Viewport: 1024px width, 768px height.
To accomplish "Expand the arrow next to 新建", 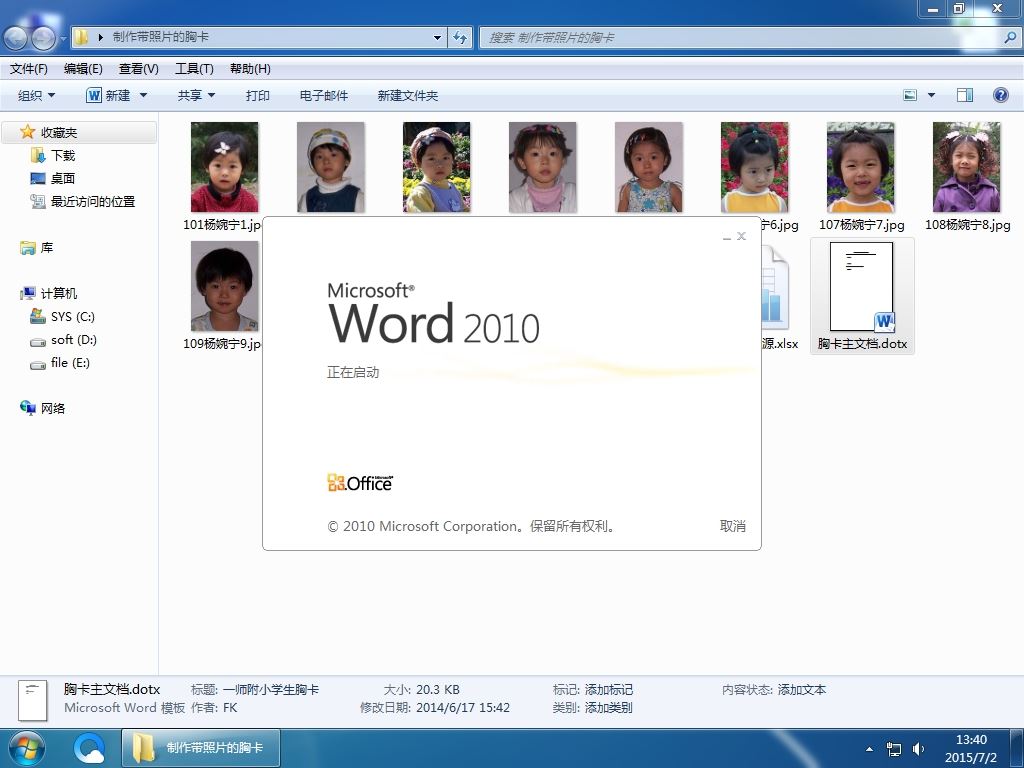I will pyautogui.click(x=143, y=95).
